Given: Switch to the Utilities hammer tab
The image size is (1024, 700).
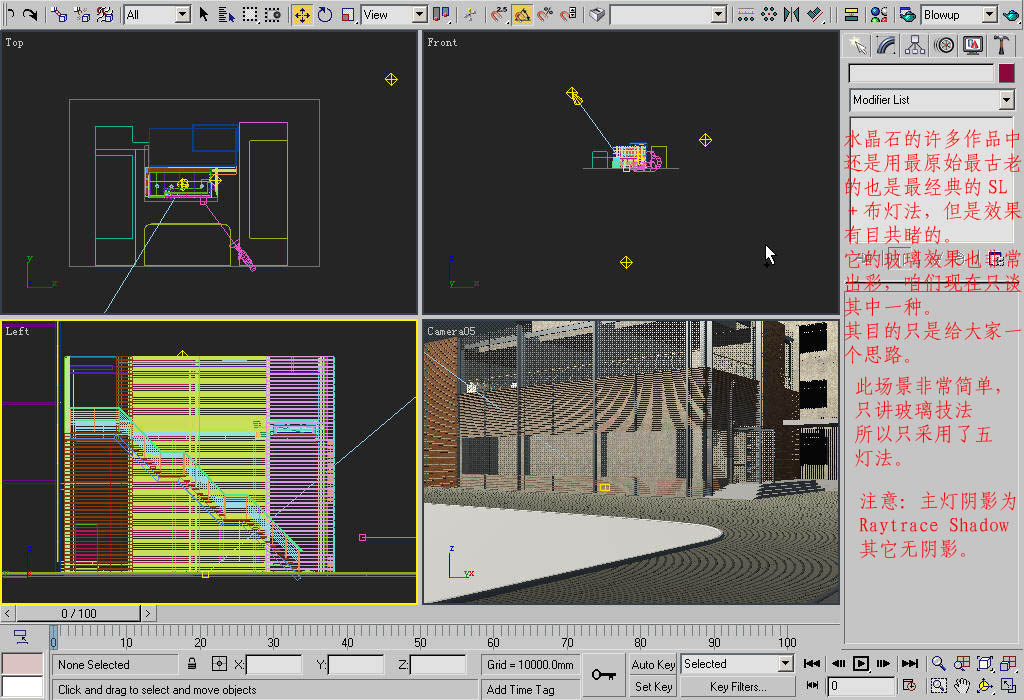Looking at the screenshot, I should [x=1000, y=45].
